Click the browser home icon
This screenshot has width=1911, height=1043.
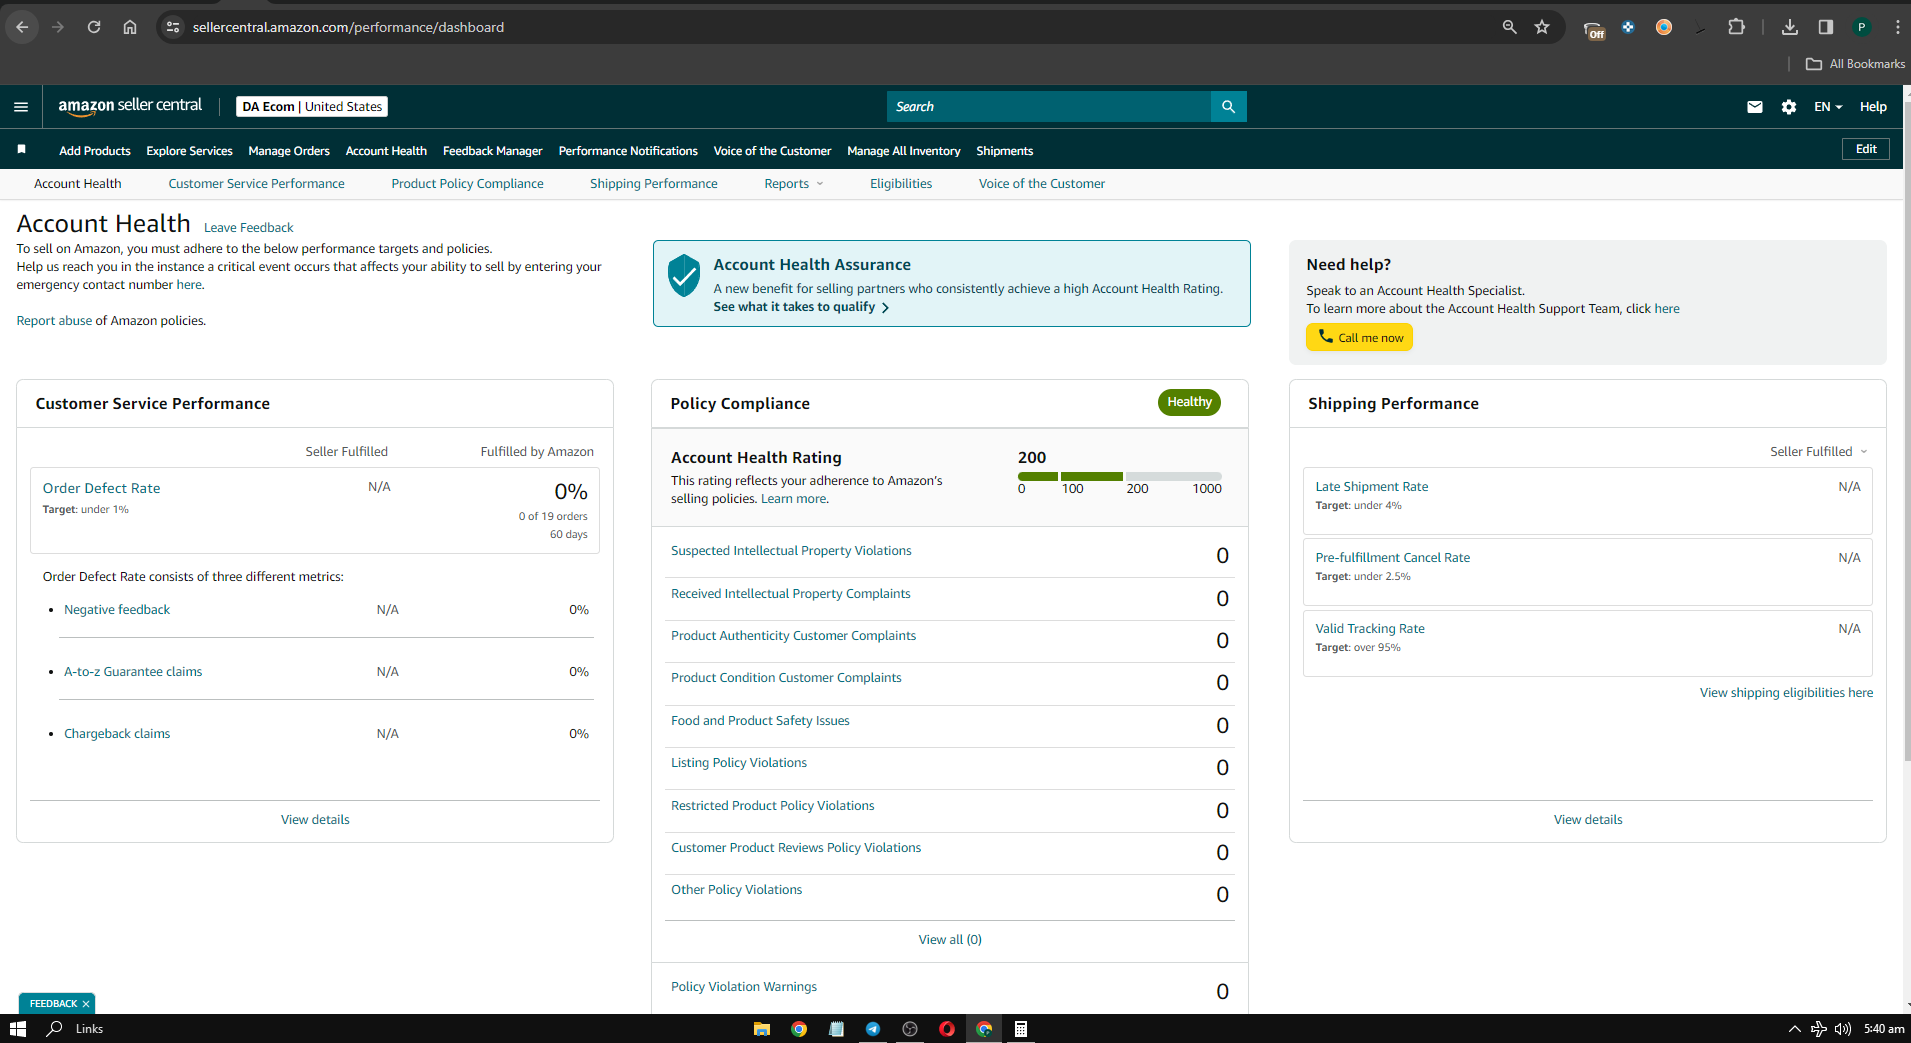click(x=130, y=27)
